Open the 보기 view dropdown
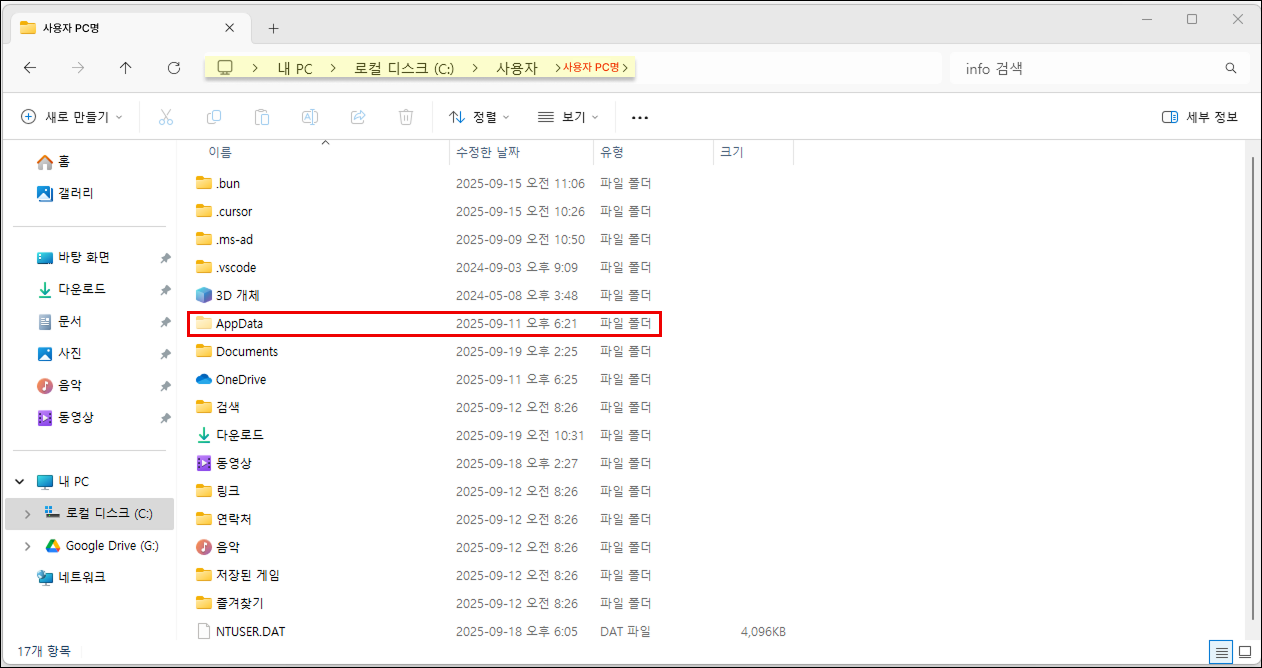 [567, 117]
